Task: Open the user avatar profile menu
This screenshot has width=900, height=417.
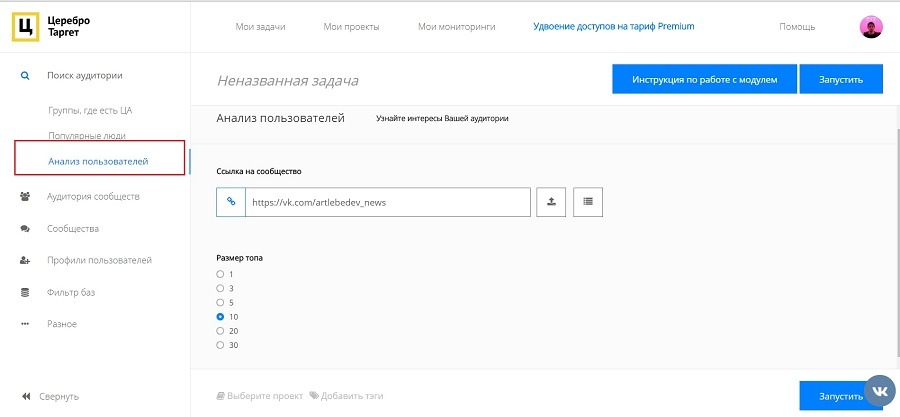Action: pyautogui.click(x=871, y=26)
